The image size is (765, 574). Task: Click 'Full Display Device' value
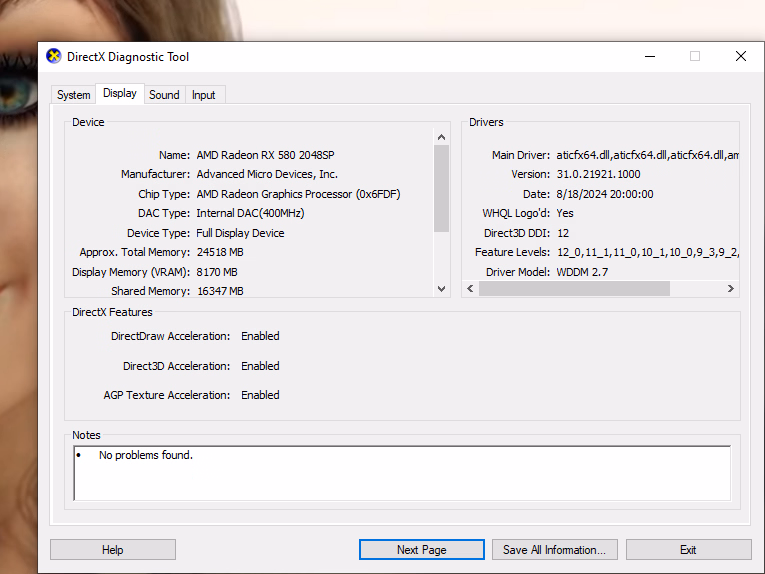pyautogui.click(x=240, y=233)
